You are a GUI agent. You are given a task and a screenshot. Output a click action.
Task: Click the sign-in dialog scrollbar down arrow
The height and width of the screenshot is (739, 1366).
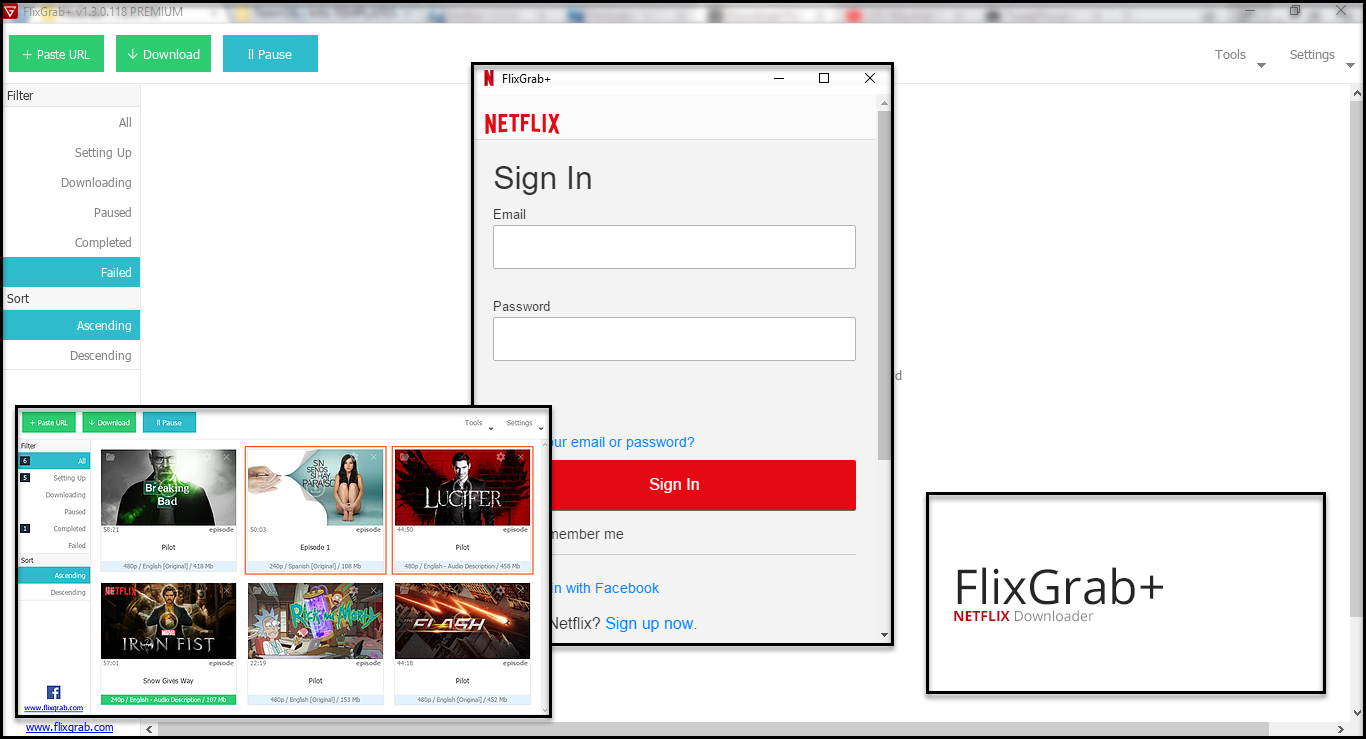pos(884,635)
